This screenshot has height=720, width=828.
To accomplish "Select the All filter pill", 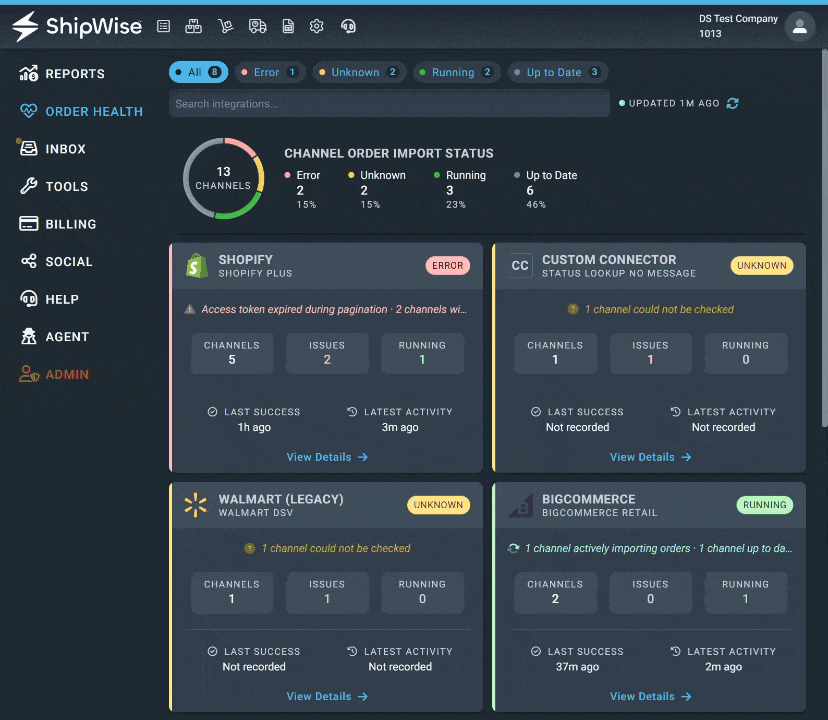I will tap(199, 72).
